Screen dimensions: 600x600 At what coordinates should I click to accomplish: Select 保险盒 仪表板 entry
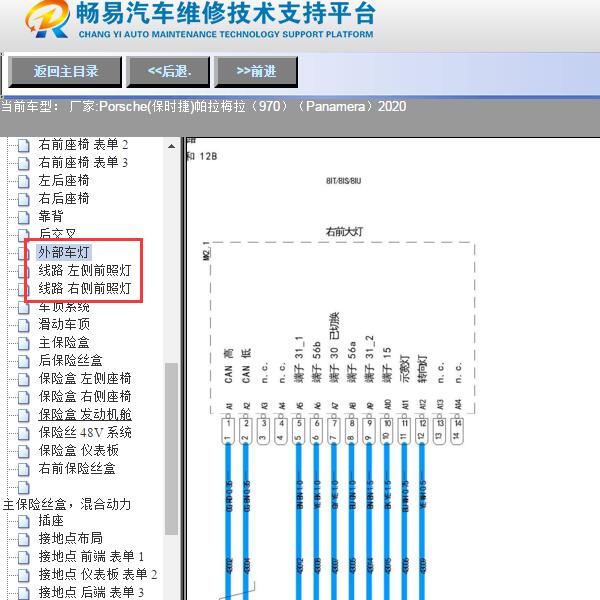(78, 450)
